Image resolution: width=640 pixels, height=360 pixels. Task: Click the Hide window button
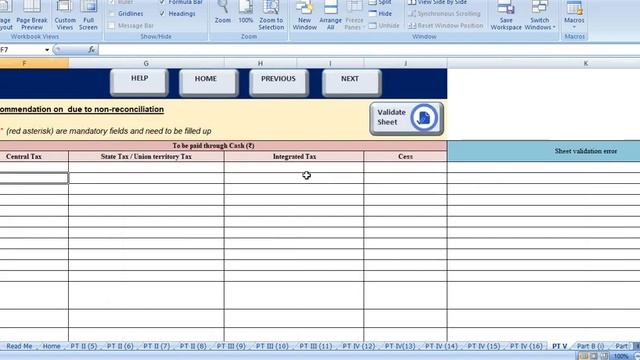tap(380, 13)
